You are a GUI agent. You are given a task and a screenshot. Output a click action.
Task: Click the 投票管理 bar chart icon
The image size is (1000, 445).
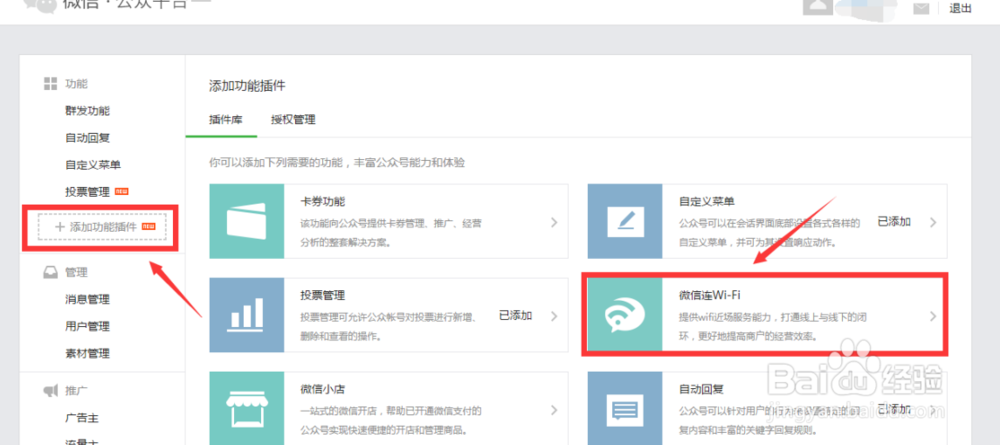tap(246, 316)
